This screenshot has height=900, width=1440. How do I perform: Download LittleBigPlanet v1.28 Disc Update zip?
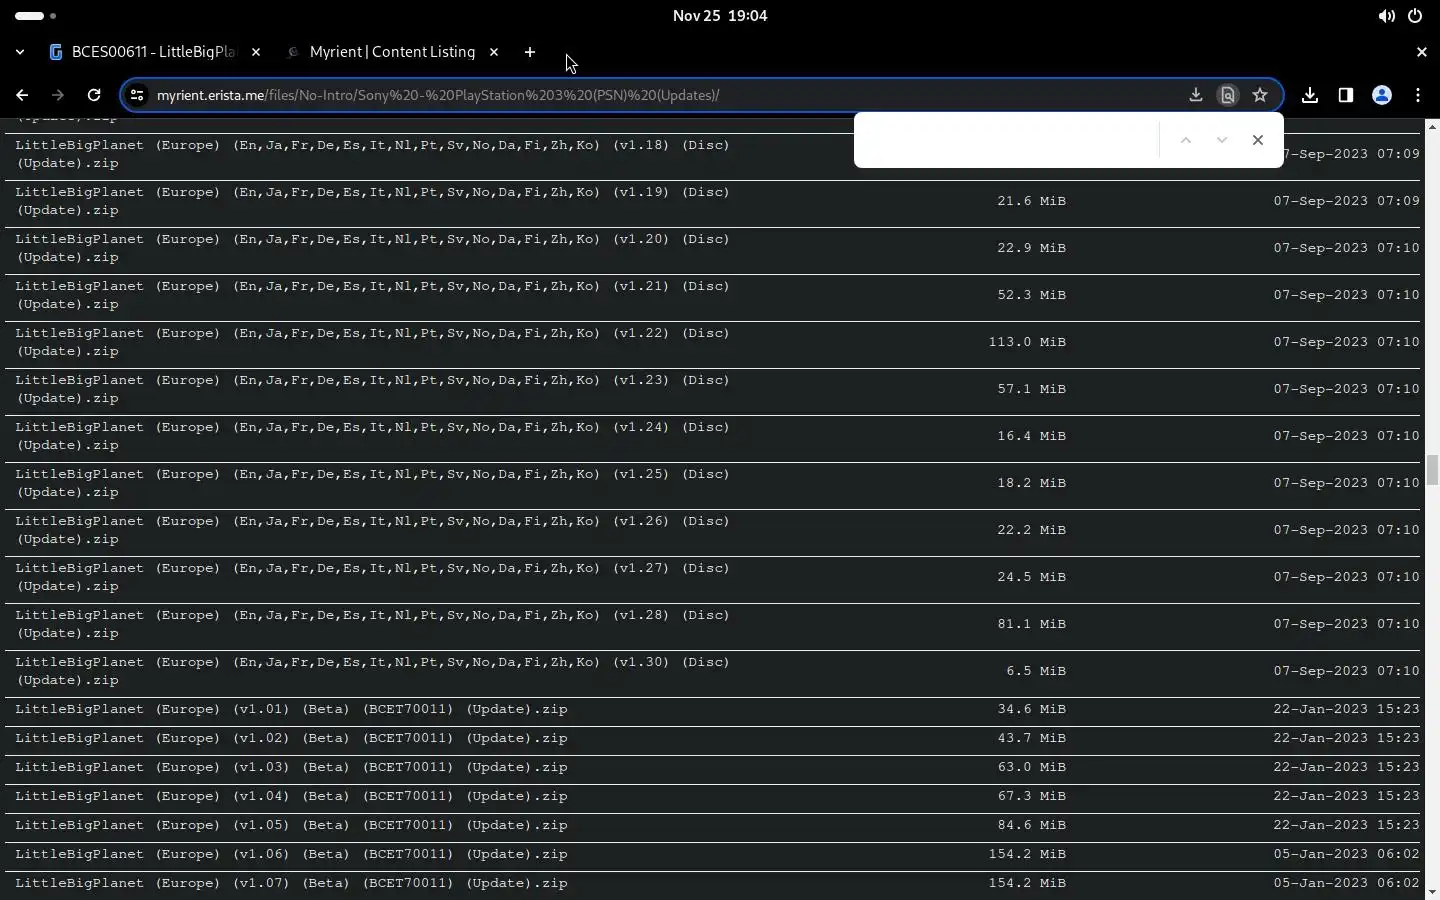pyautogui.click(x=372, y=624)
